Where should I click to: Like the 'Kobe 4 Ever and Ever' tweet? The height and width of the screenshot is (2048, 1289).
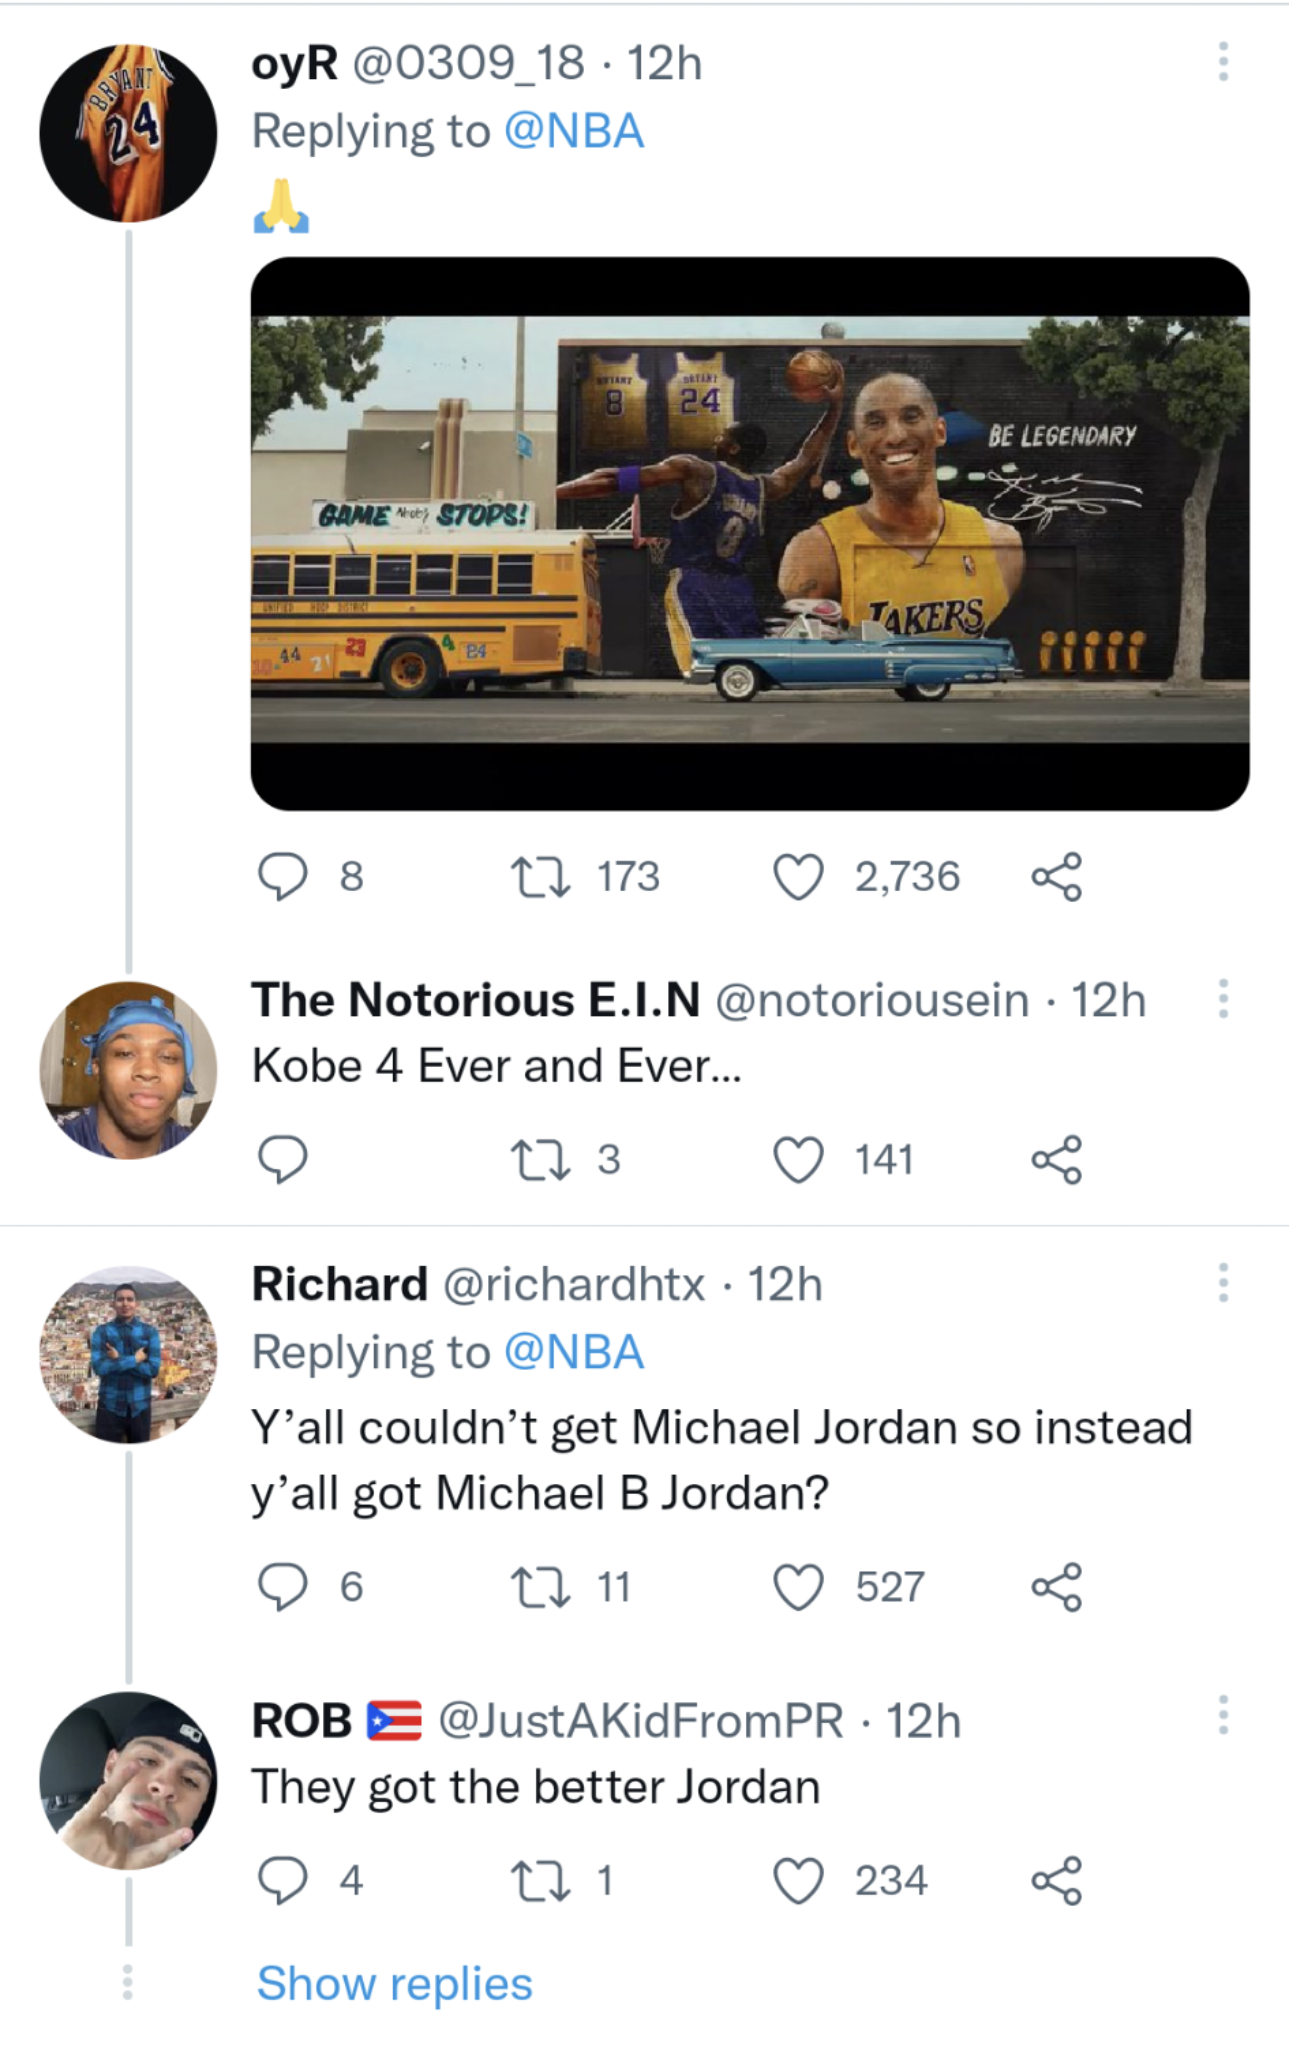[x=798, y=1160]
